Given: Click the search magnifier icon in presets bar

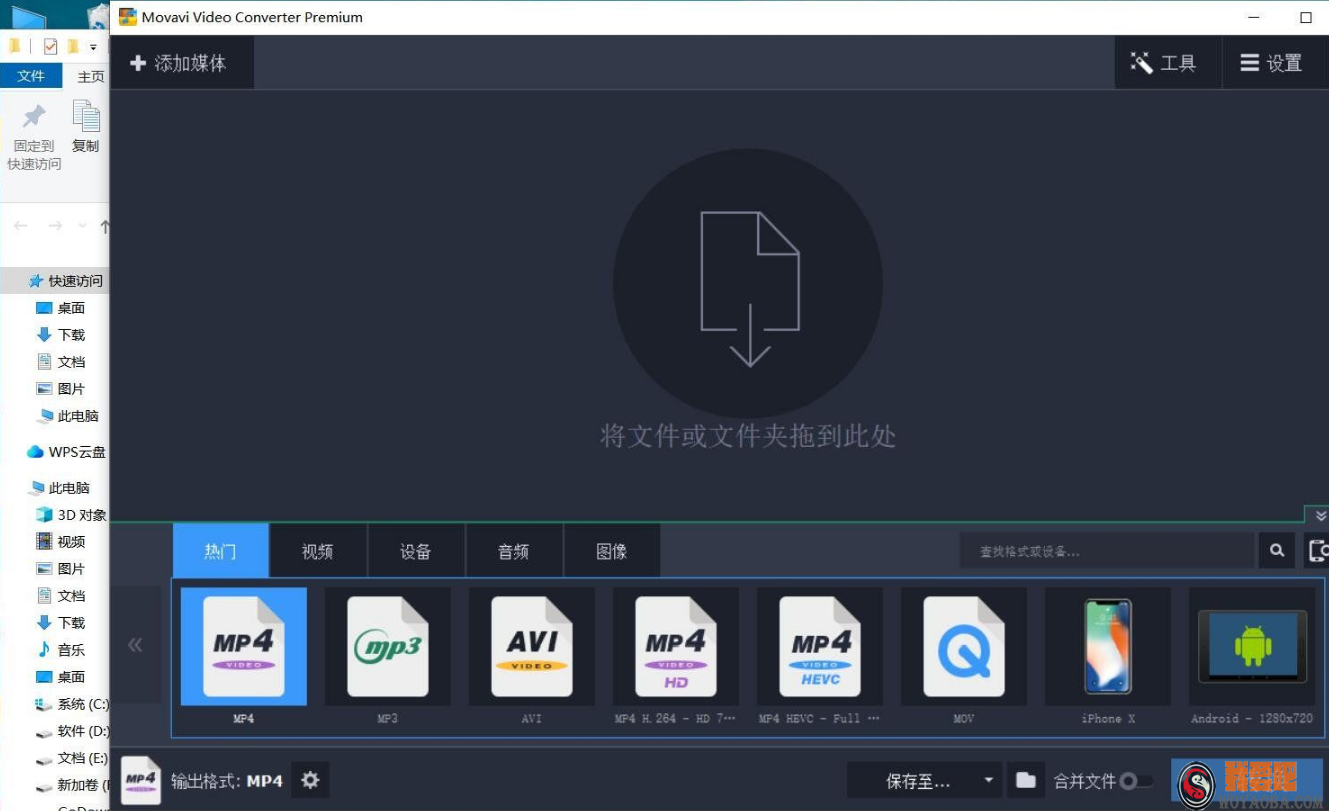Looking at the screenshot, I should click(x=1276, y=550).
